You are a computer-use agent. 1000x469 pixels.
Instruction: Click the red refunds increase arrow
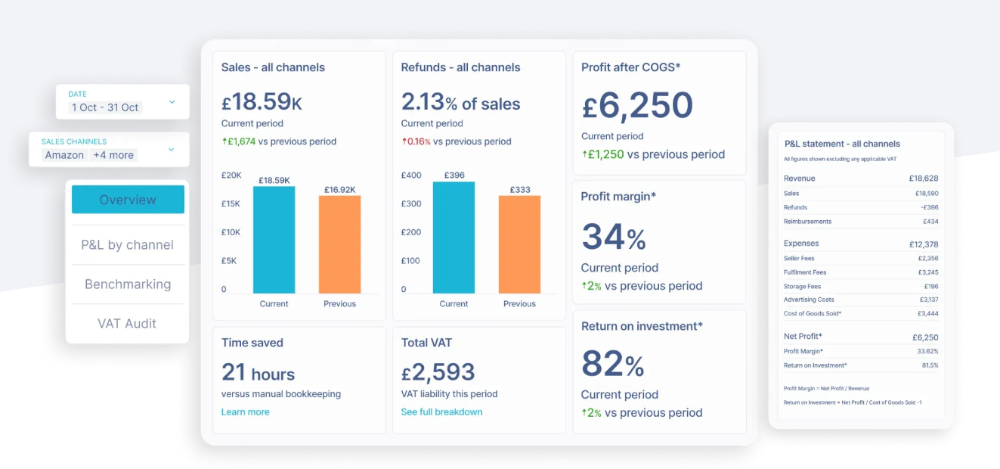[x=403, y=141]
